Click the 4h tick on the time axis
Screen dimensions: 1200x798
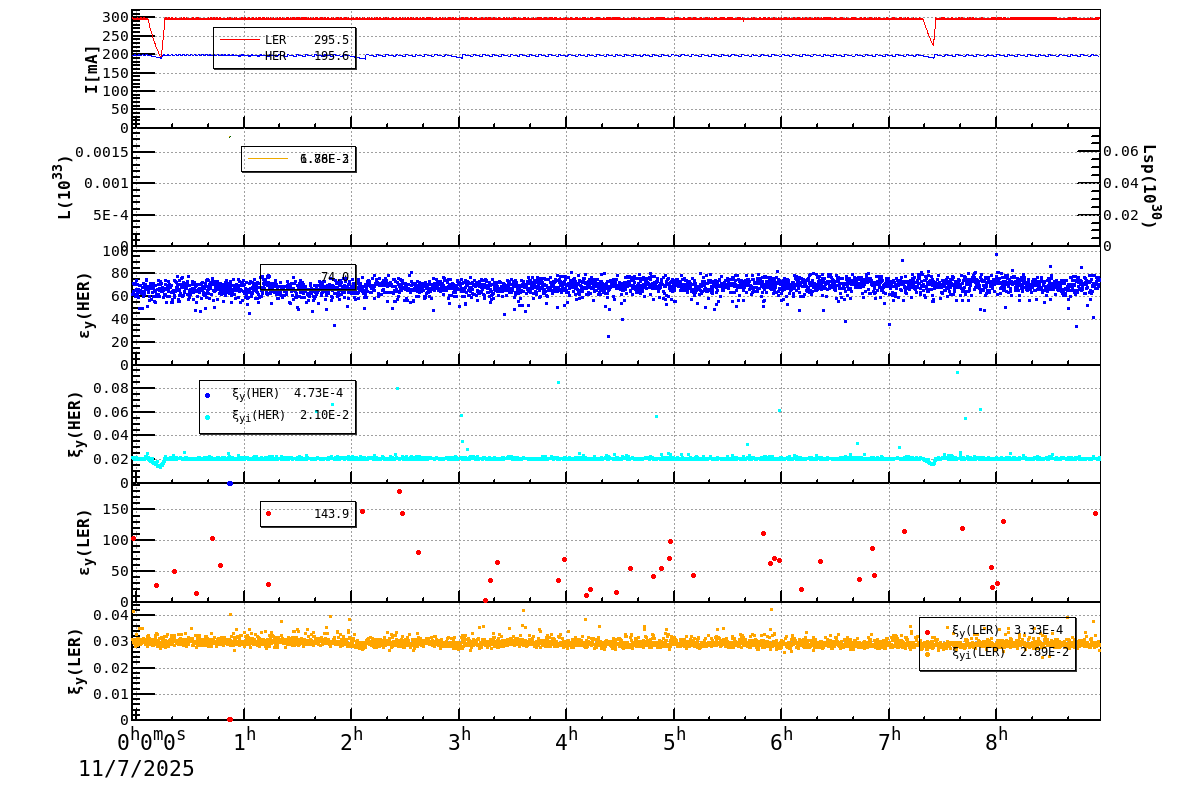tap(567, 738)
